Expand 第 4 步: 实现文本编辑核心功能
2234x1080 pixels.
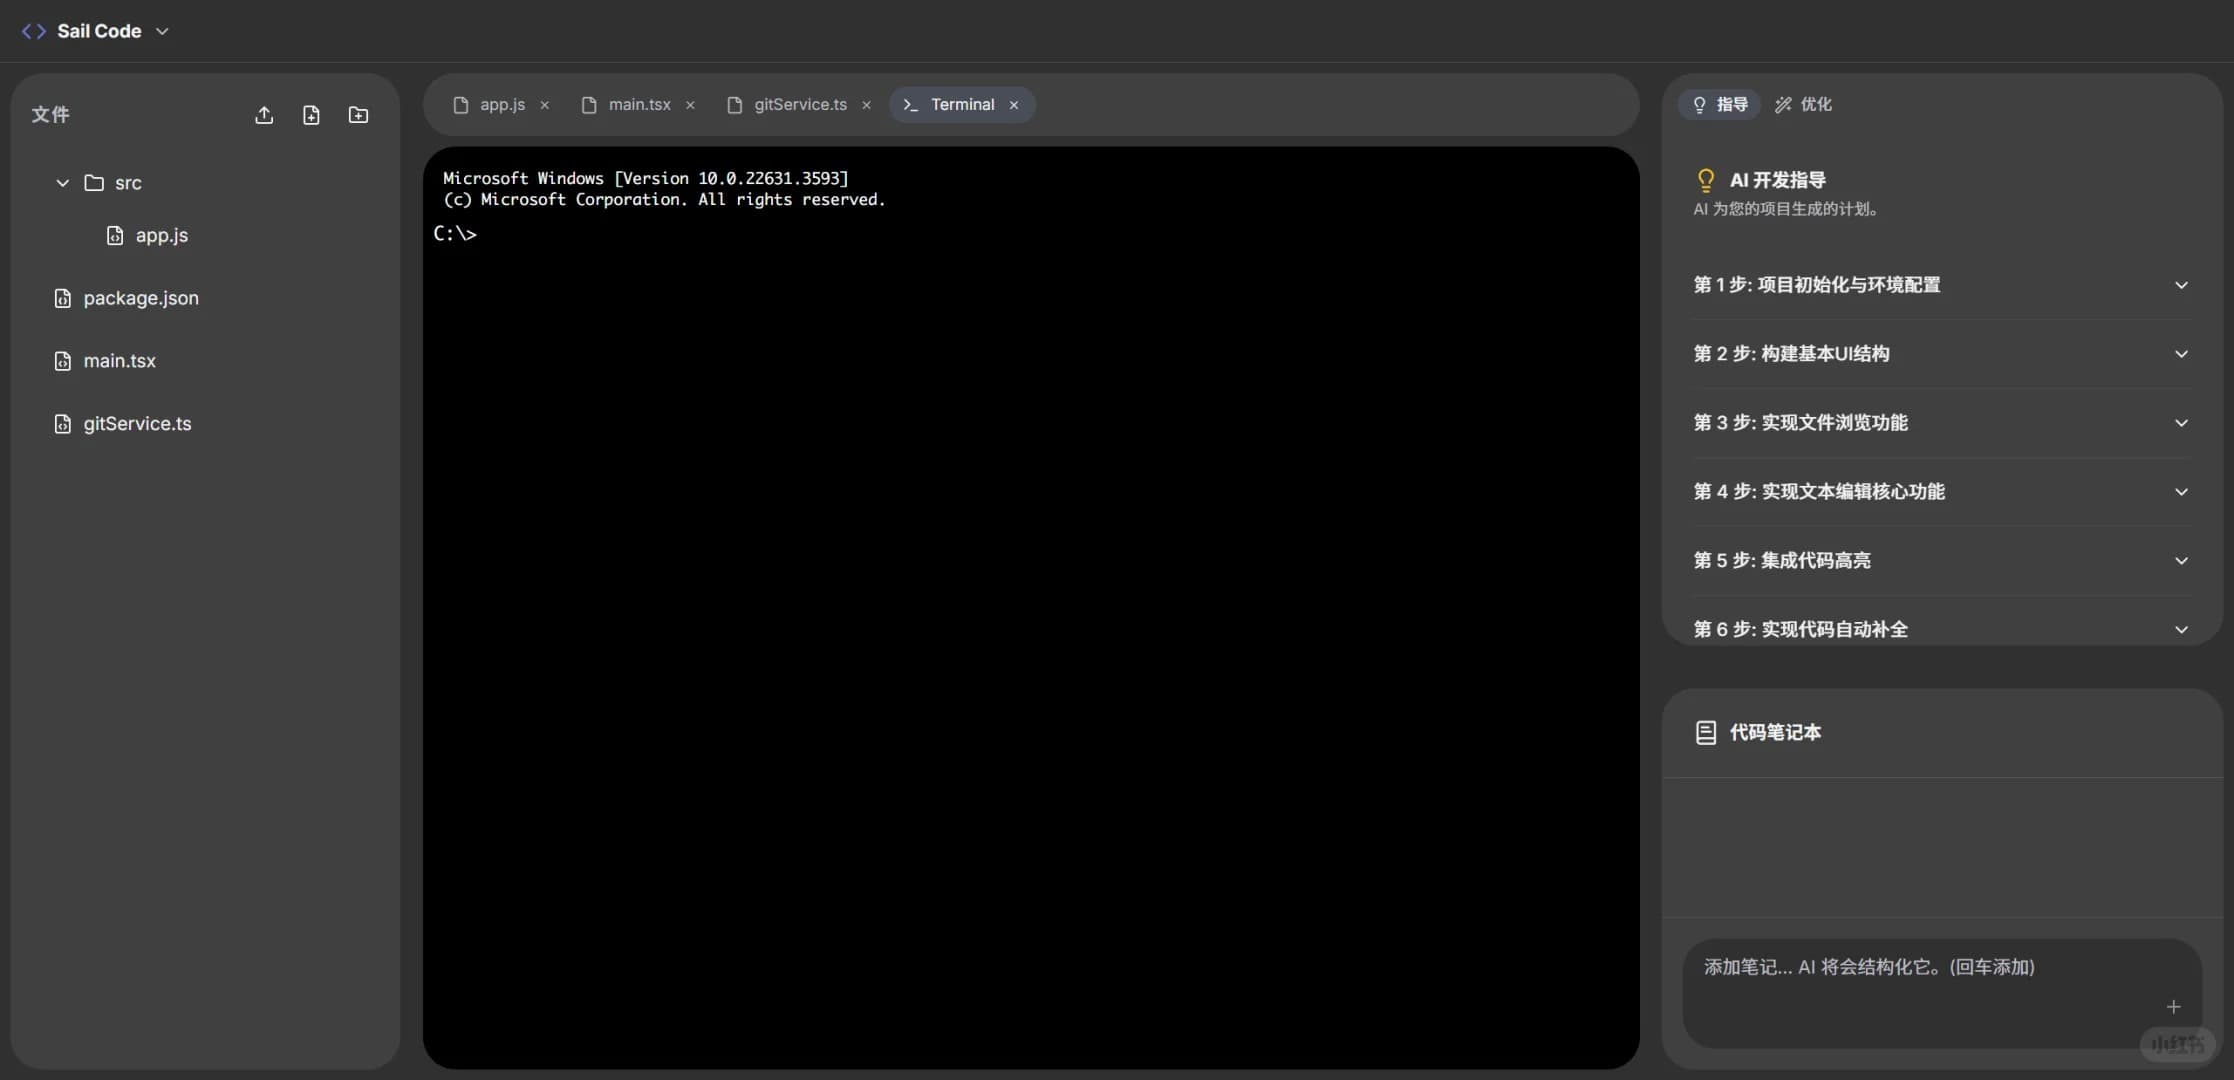[1941, 492]
